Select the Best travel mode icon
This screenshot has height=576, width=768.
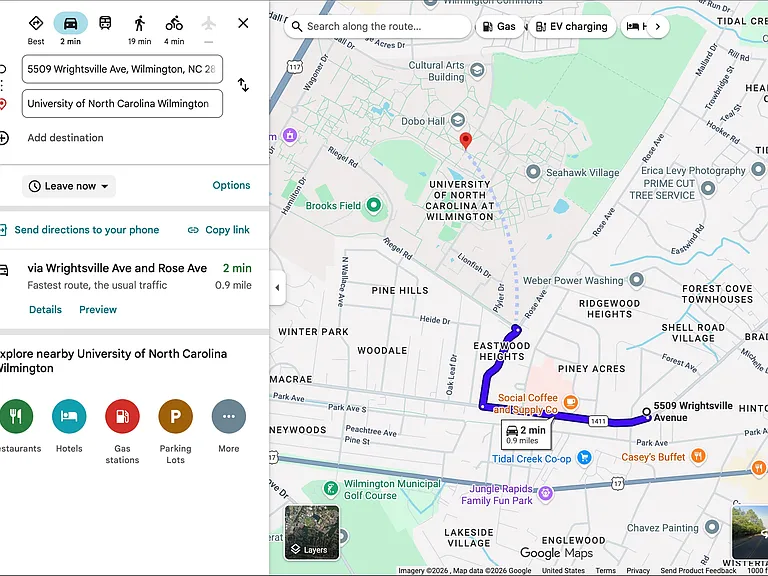tap(36, 24)
